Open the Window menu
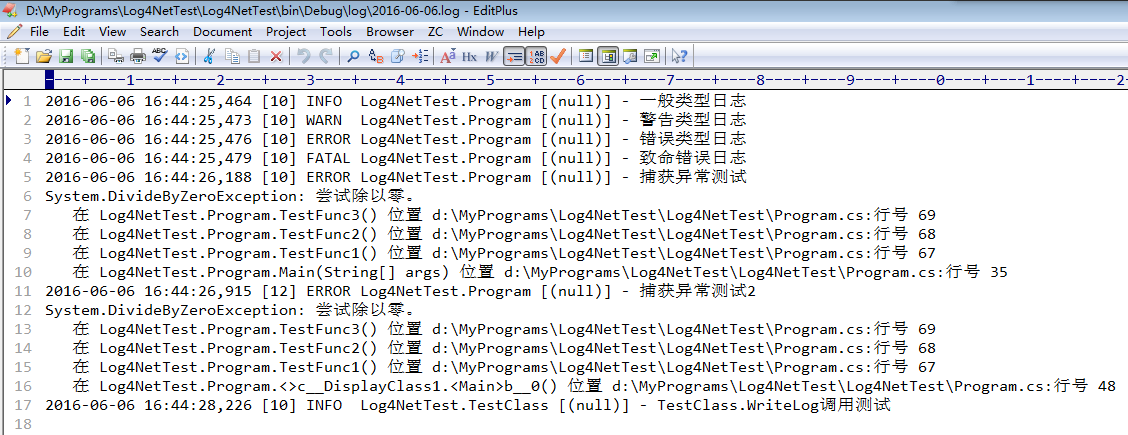1128x435 pixels. 481,32
